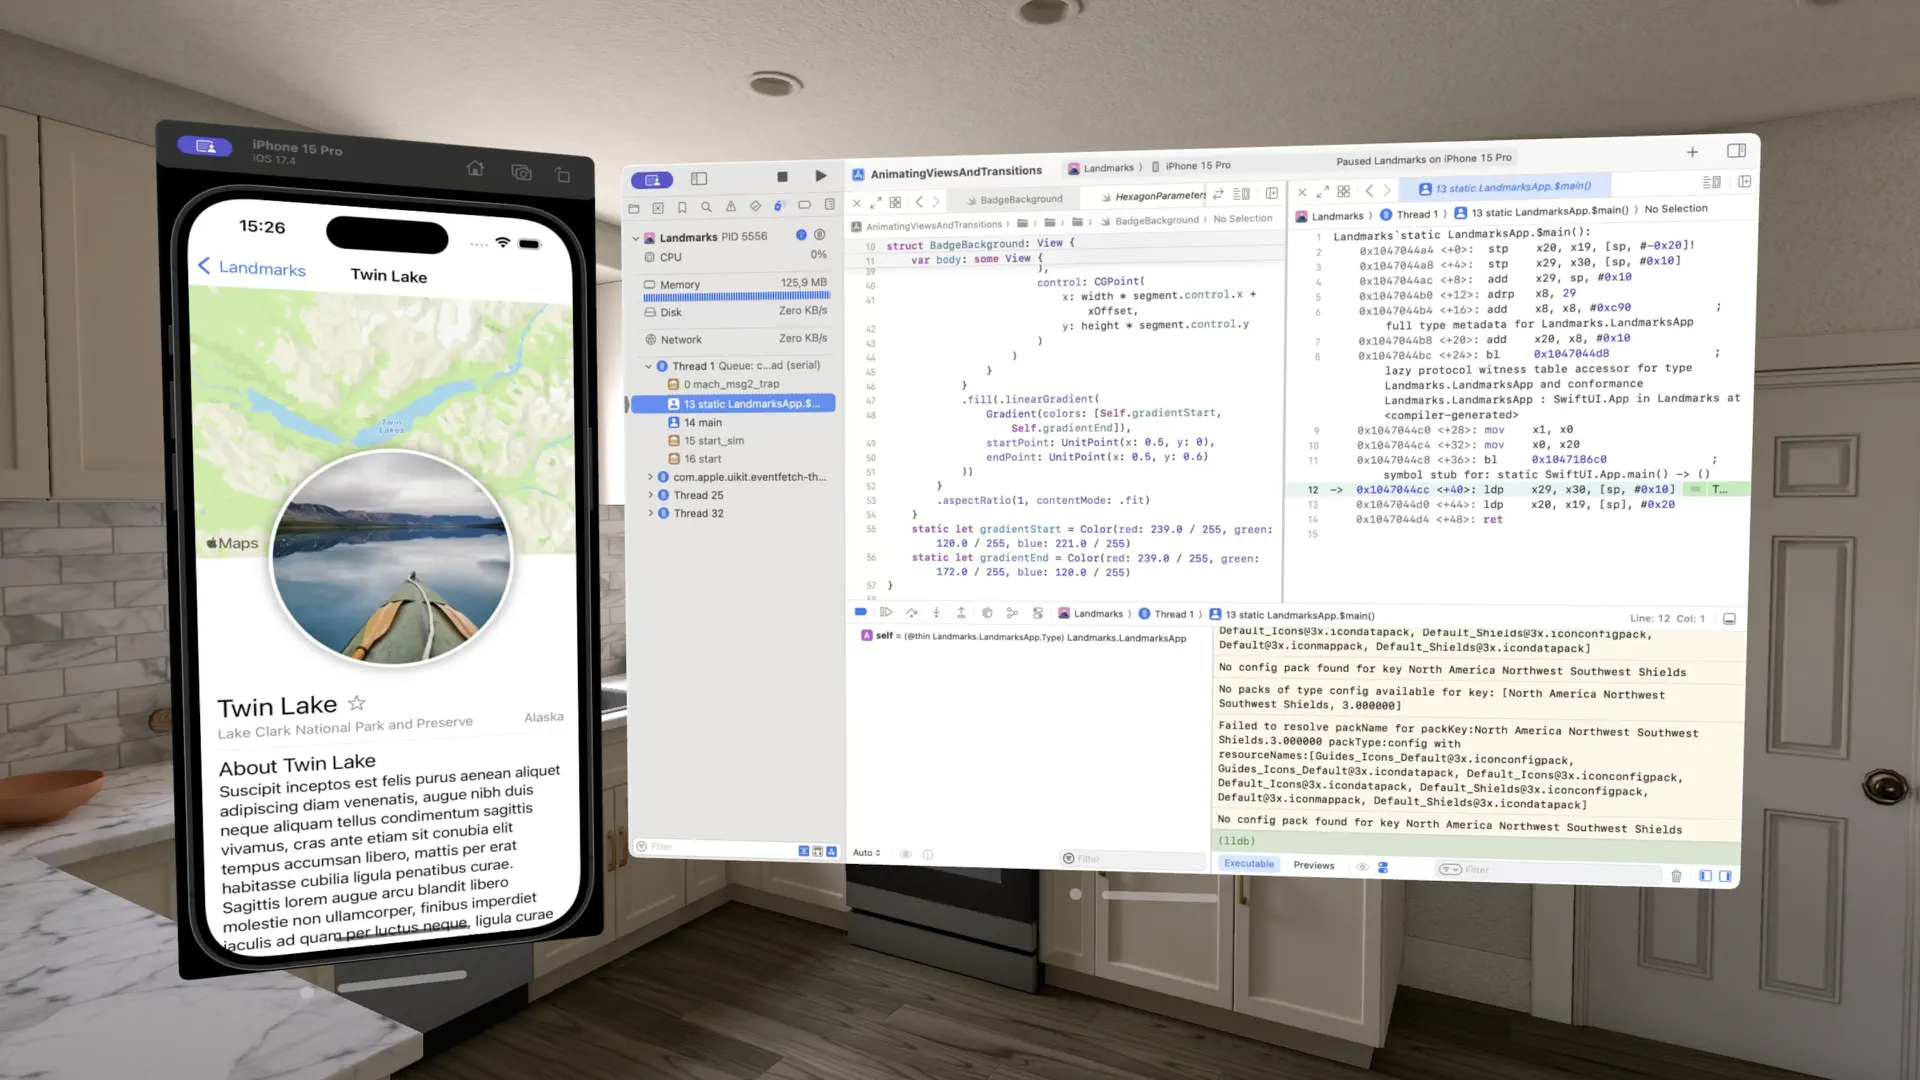Stop the running Landmarks app

coord(782,176)
